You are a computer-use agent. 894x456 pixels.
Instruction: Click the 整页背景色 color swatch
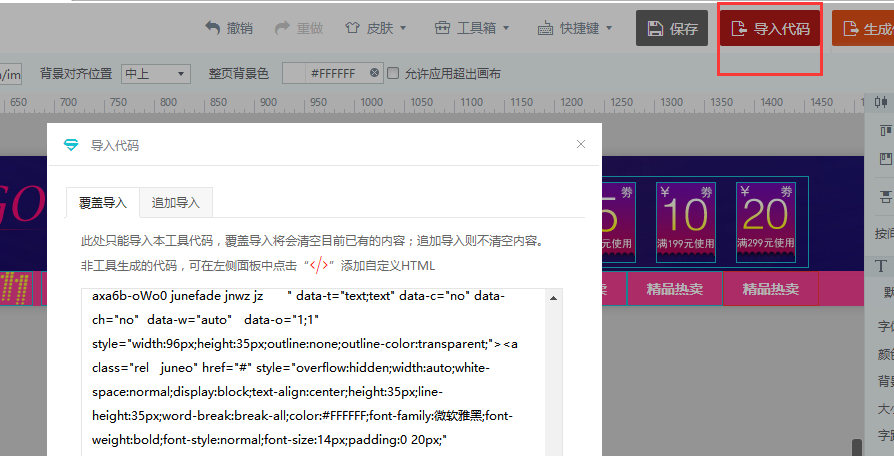(x=294, y=73)
